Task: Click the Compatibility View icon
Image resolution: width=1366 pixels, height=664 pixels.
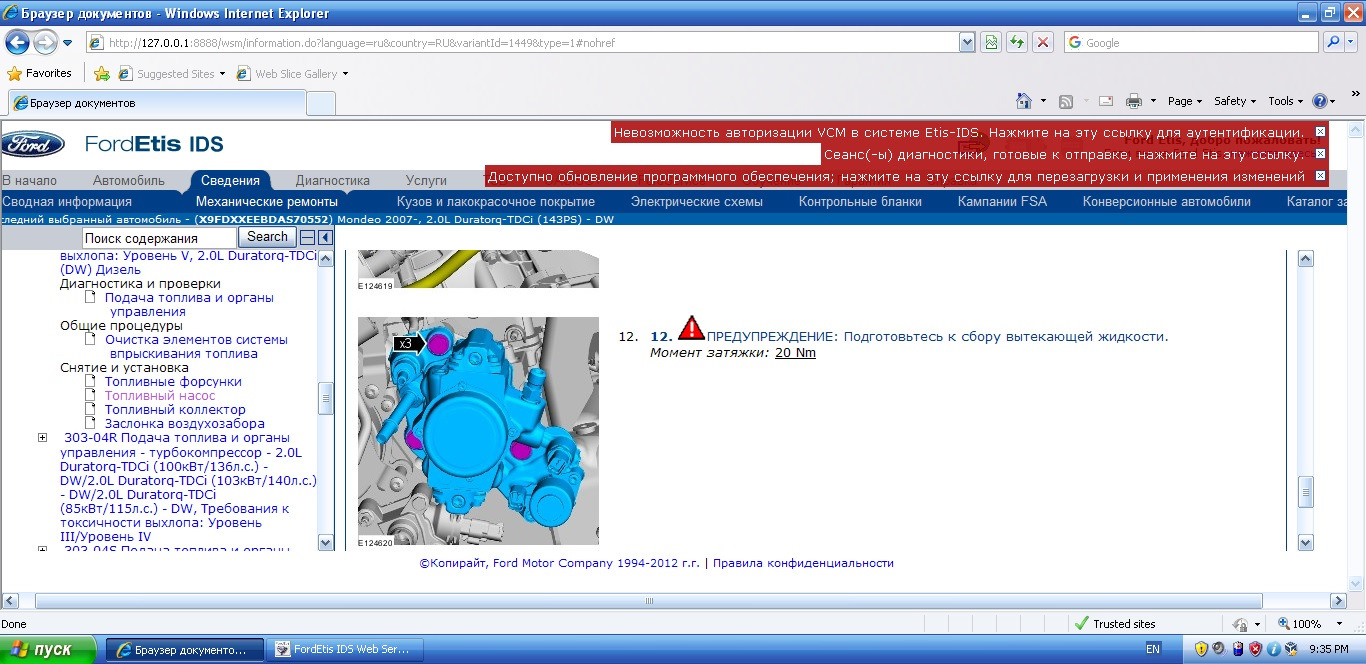Action: click(990, 43)
